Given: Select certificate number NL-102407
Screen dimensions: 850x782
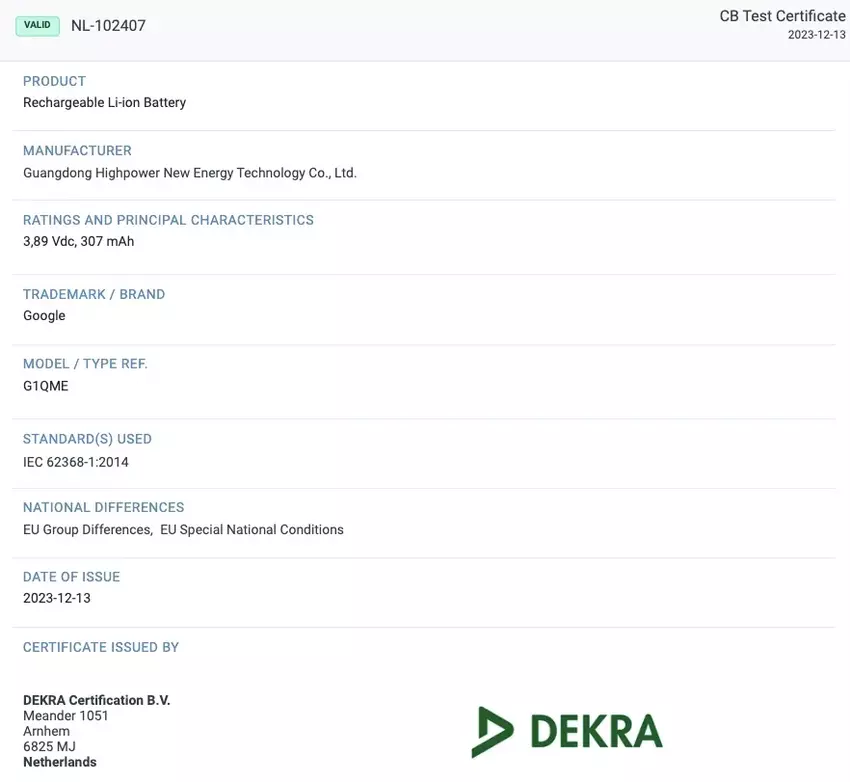Looking at the screenshot, I should click(108, 26).
